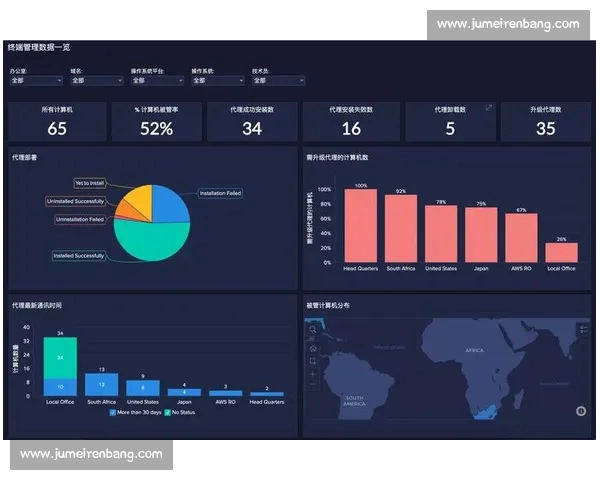Image resolution: width=600 pixels, height=480 pixels.
Task: Toggle the More than 30 days legend checkbox
Action: (112, 411)
